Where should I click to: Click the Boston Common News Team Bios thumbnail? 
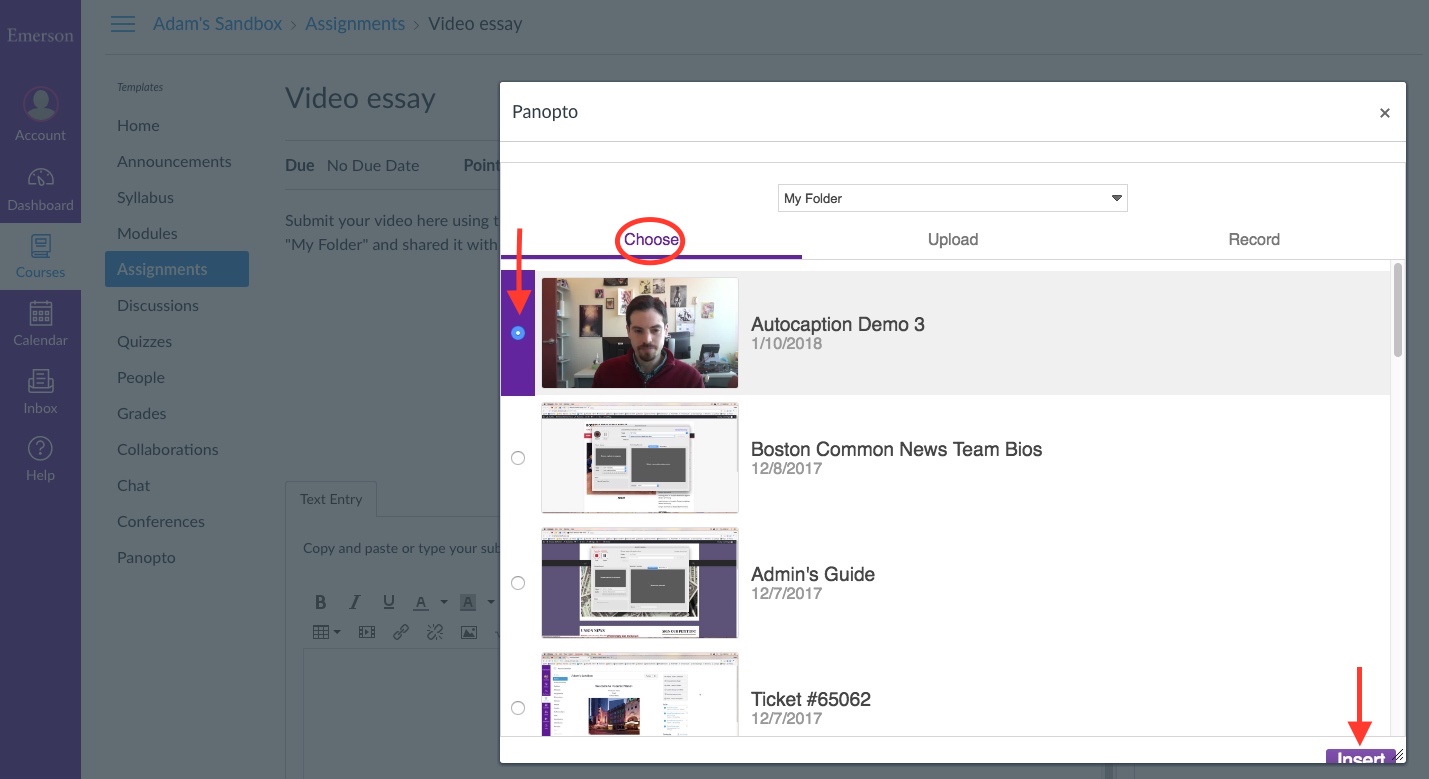tap(640, 458)
